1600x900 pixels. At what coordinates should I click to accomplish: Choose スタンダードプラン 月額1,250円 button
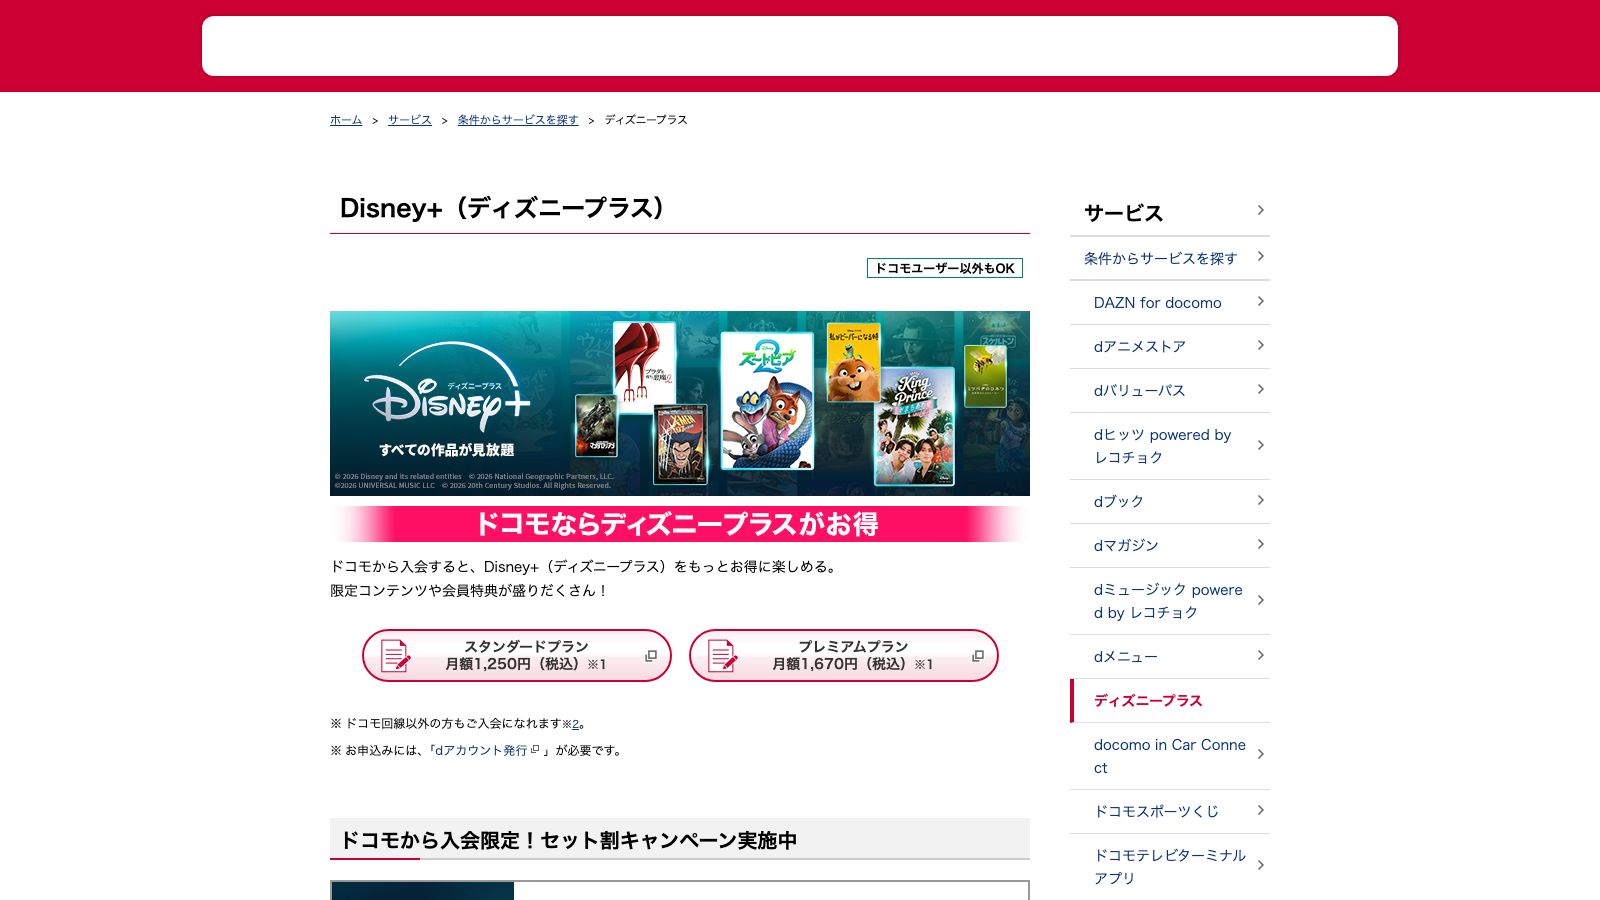517,656
